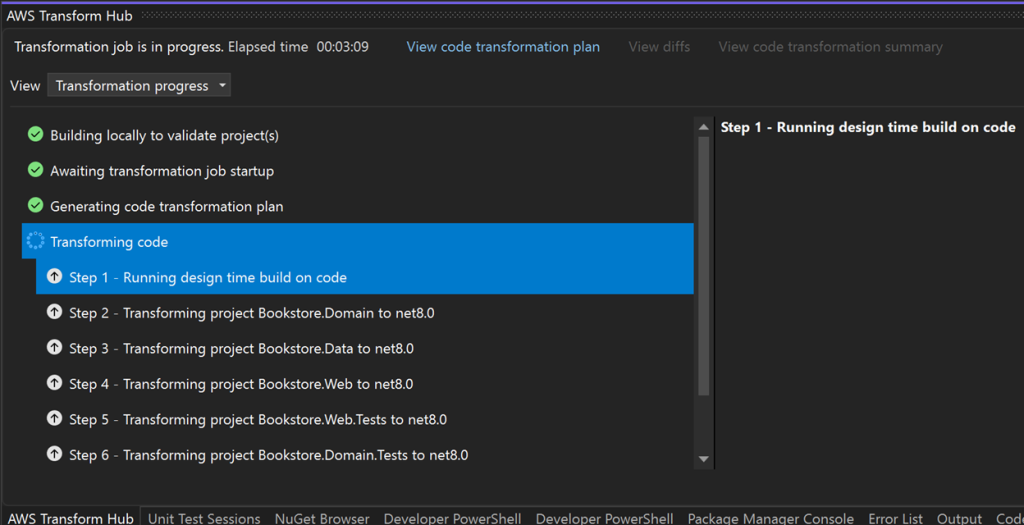Select Step 3 Transforming project Bookstore.Data row
The height and width of the screenshot is (525, 1024).
[365, 348]
